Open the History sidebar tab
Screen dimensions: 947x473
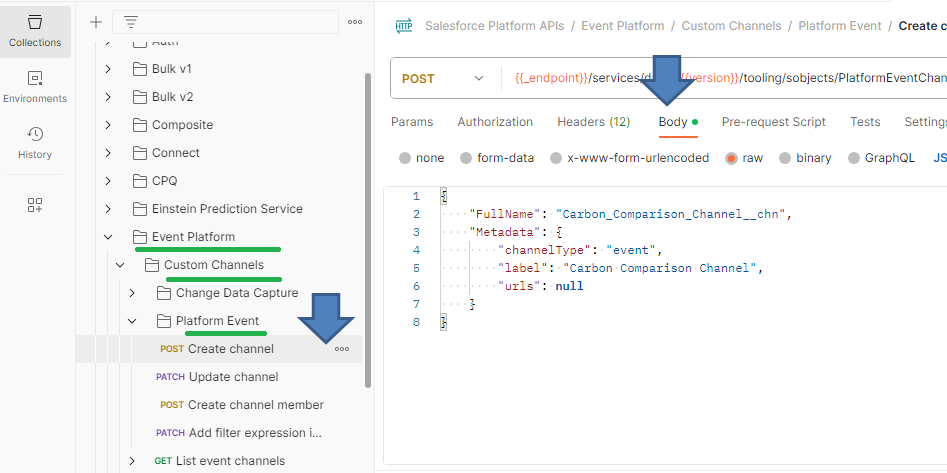35,143
